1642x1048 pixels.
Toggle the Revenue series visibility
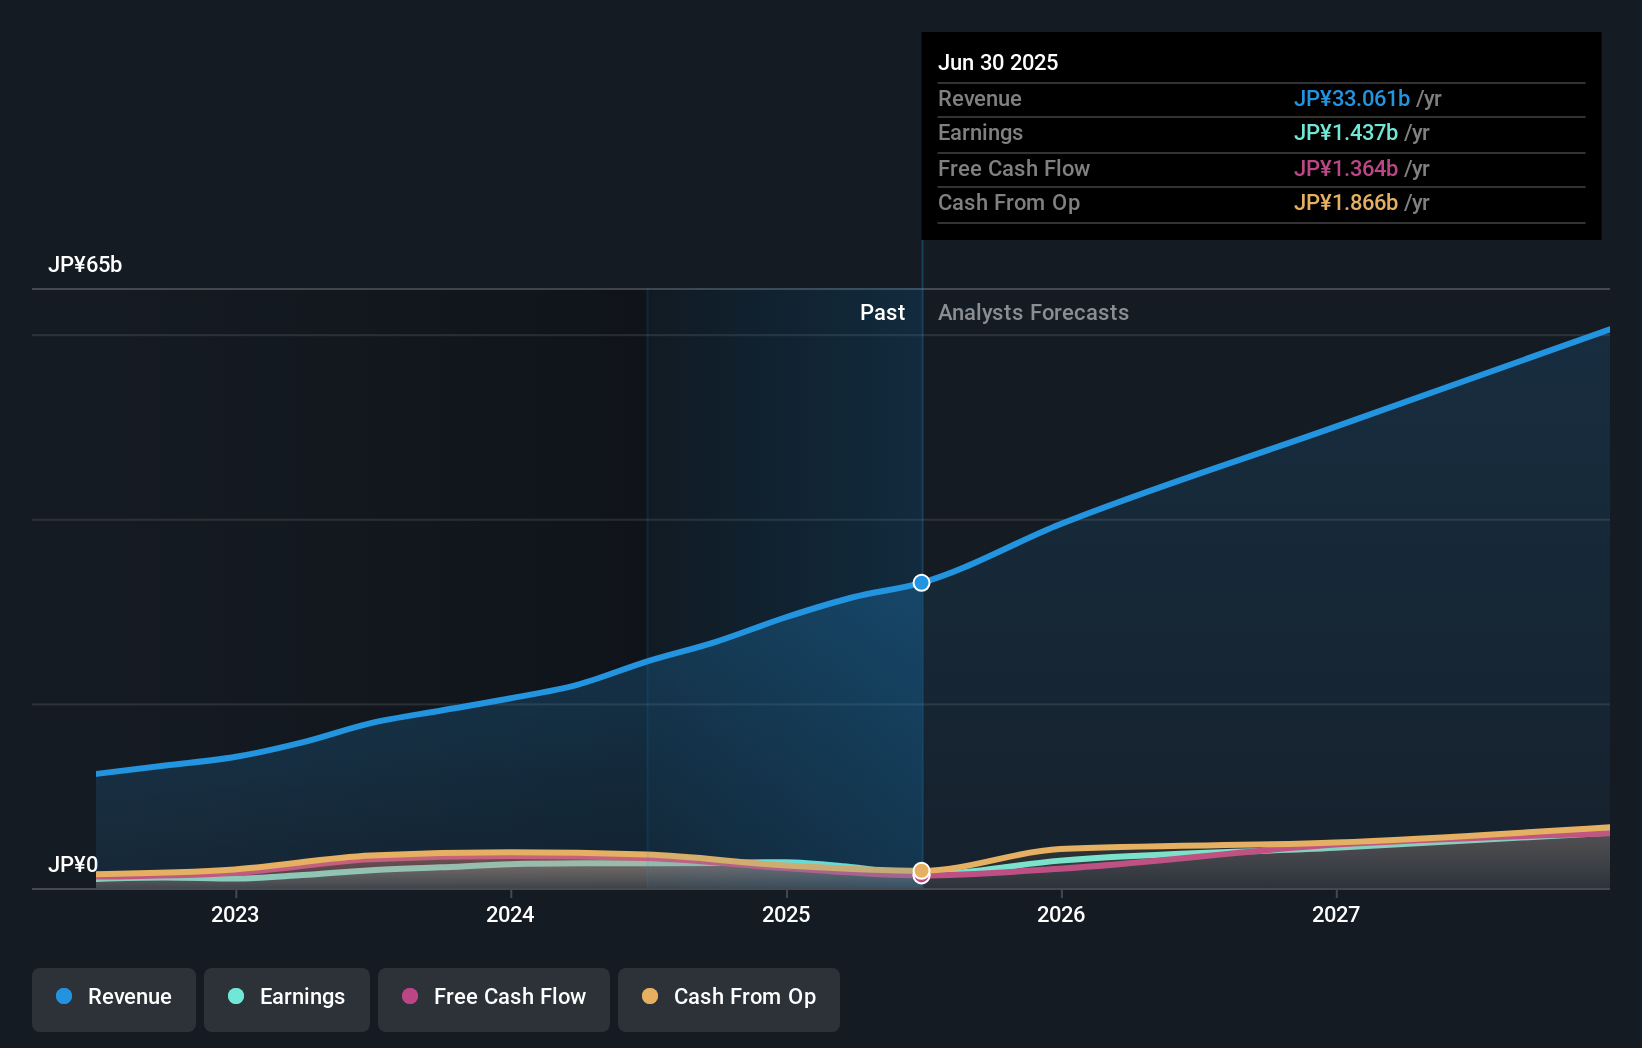coord(113,999)
